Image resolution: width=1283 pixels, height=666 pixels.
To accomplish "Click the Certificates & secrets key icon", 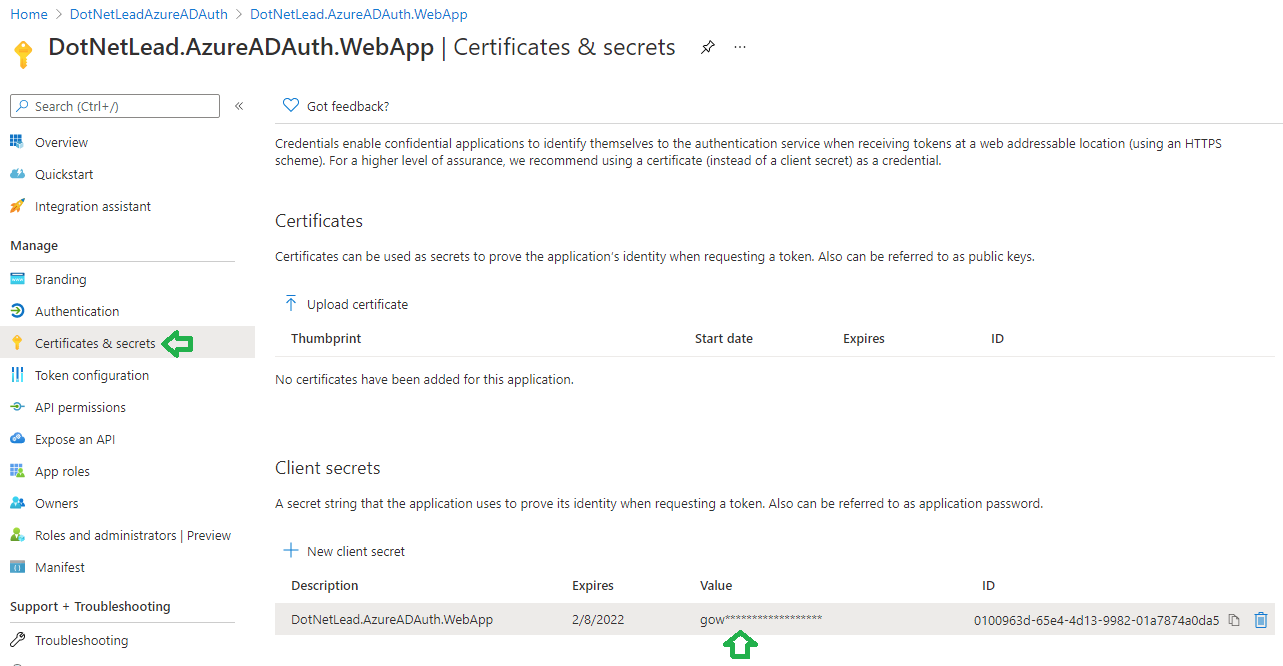I will (16, 343).
